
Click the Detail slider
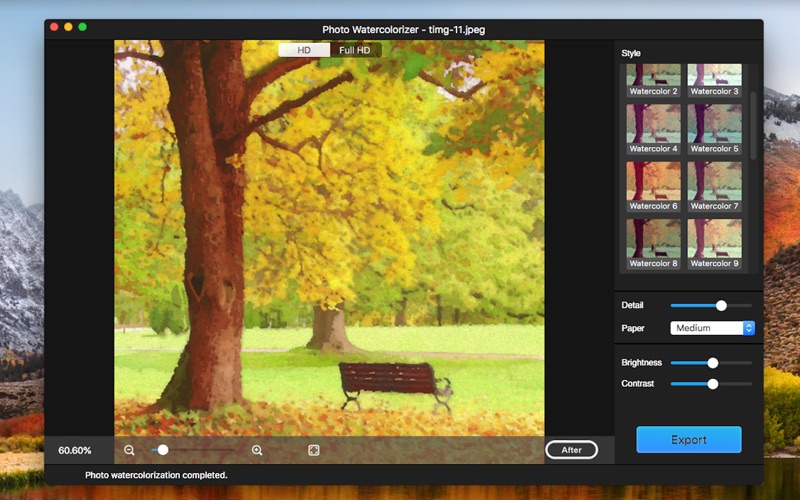[711, 305]
